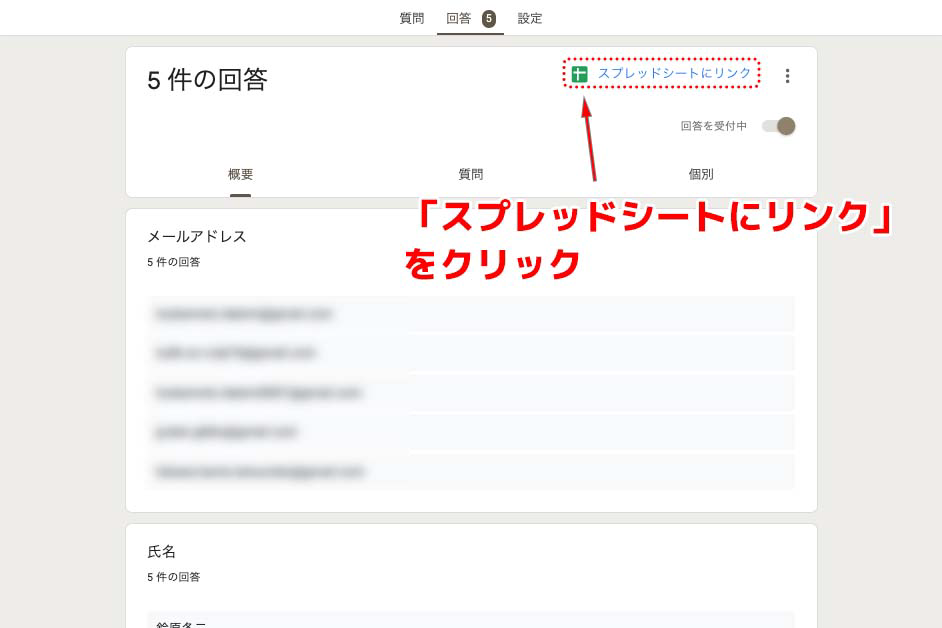942x628 pixels.
Task: Select the 概要 summary sub-tab
Action: [240, 174]
